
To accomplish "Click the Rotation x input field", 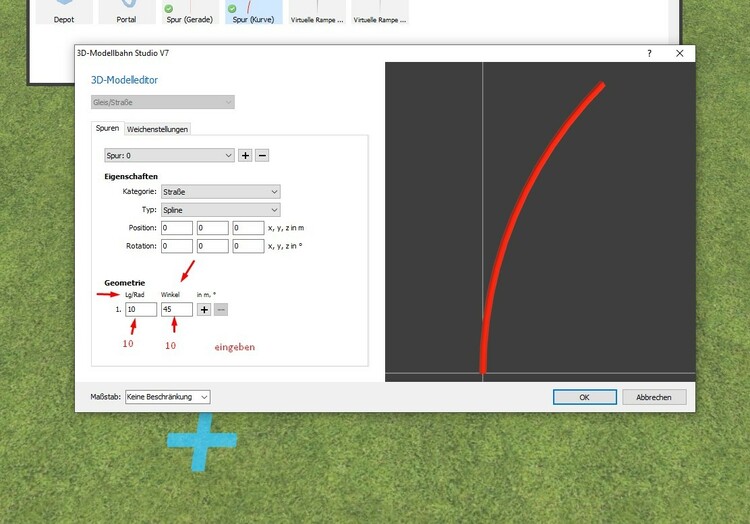I will (177, 246).
